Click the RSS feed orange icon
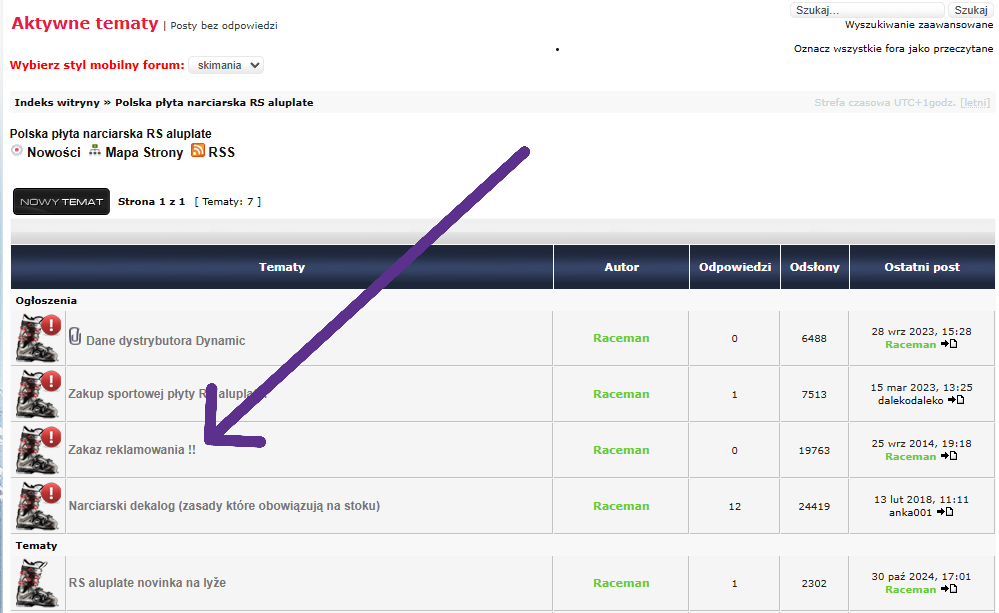 [198, 151]
